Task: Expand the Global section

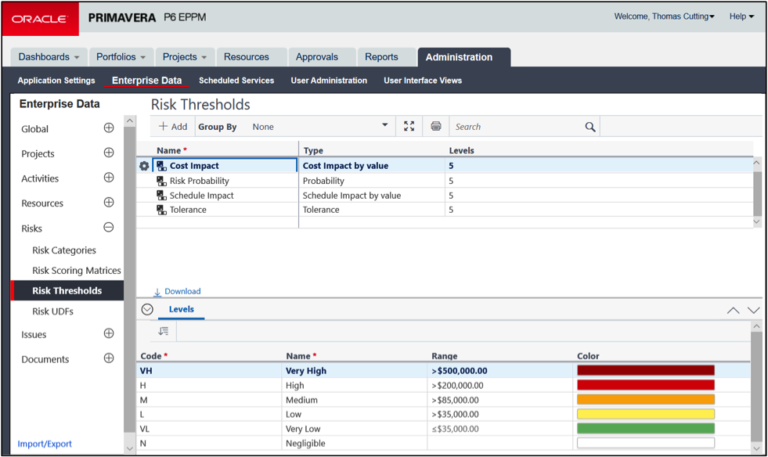Action: click(109, 128)
